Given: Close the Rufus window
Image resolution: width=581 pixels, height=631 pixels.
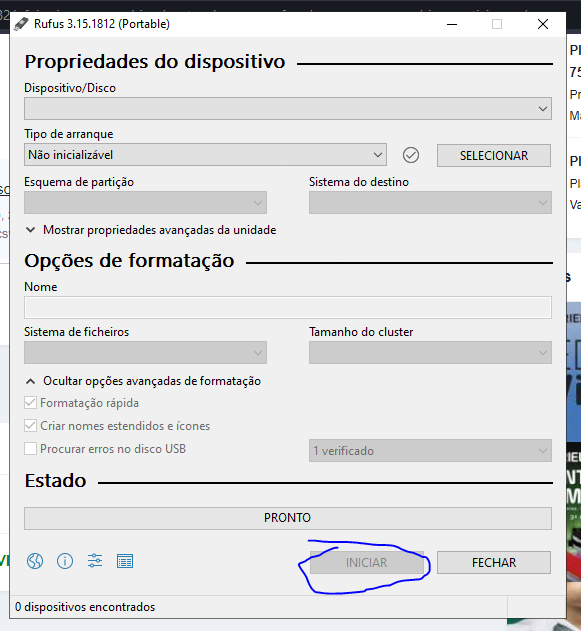Looking at the screenshot, I should click(x=543, y=24).
